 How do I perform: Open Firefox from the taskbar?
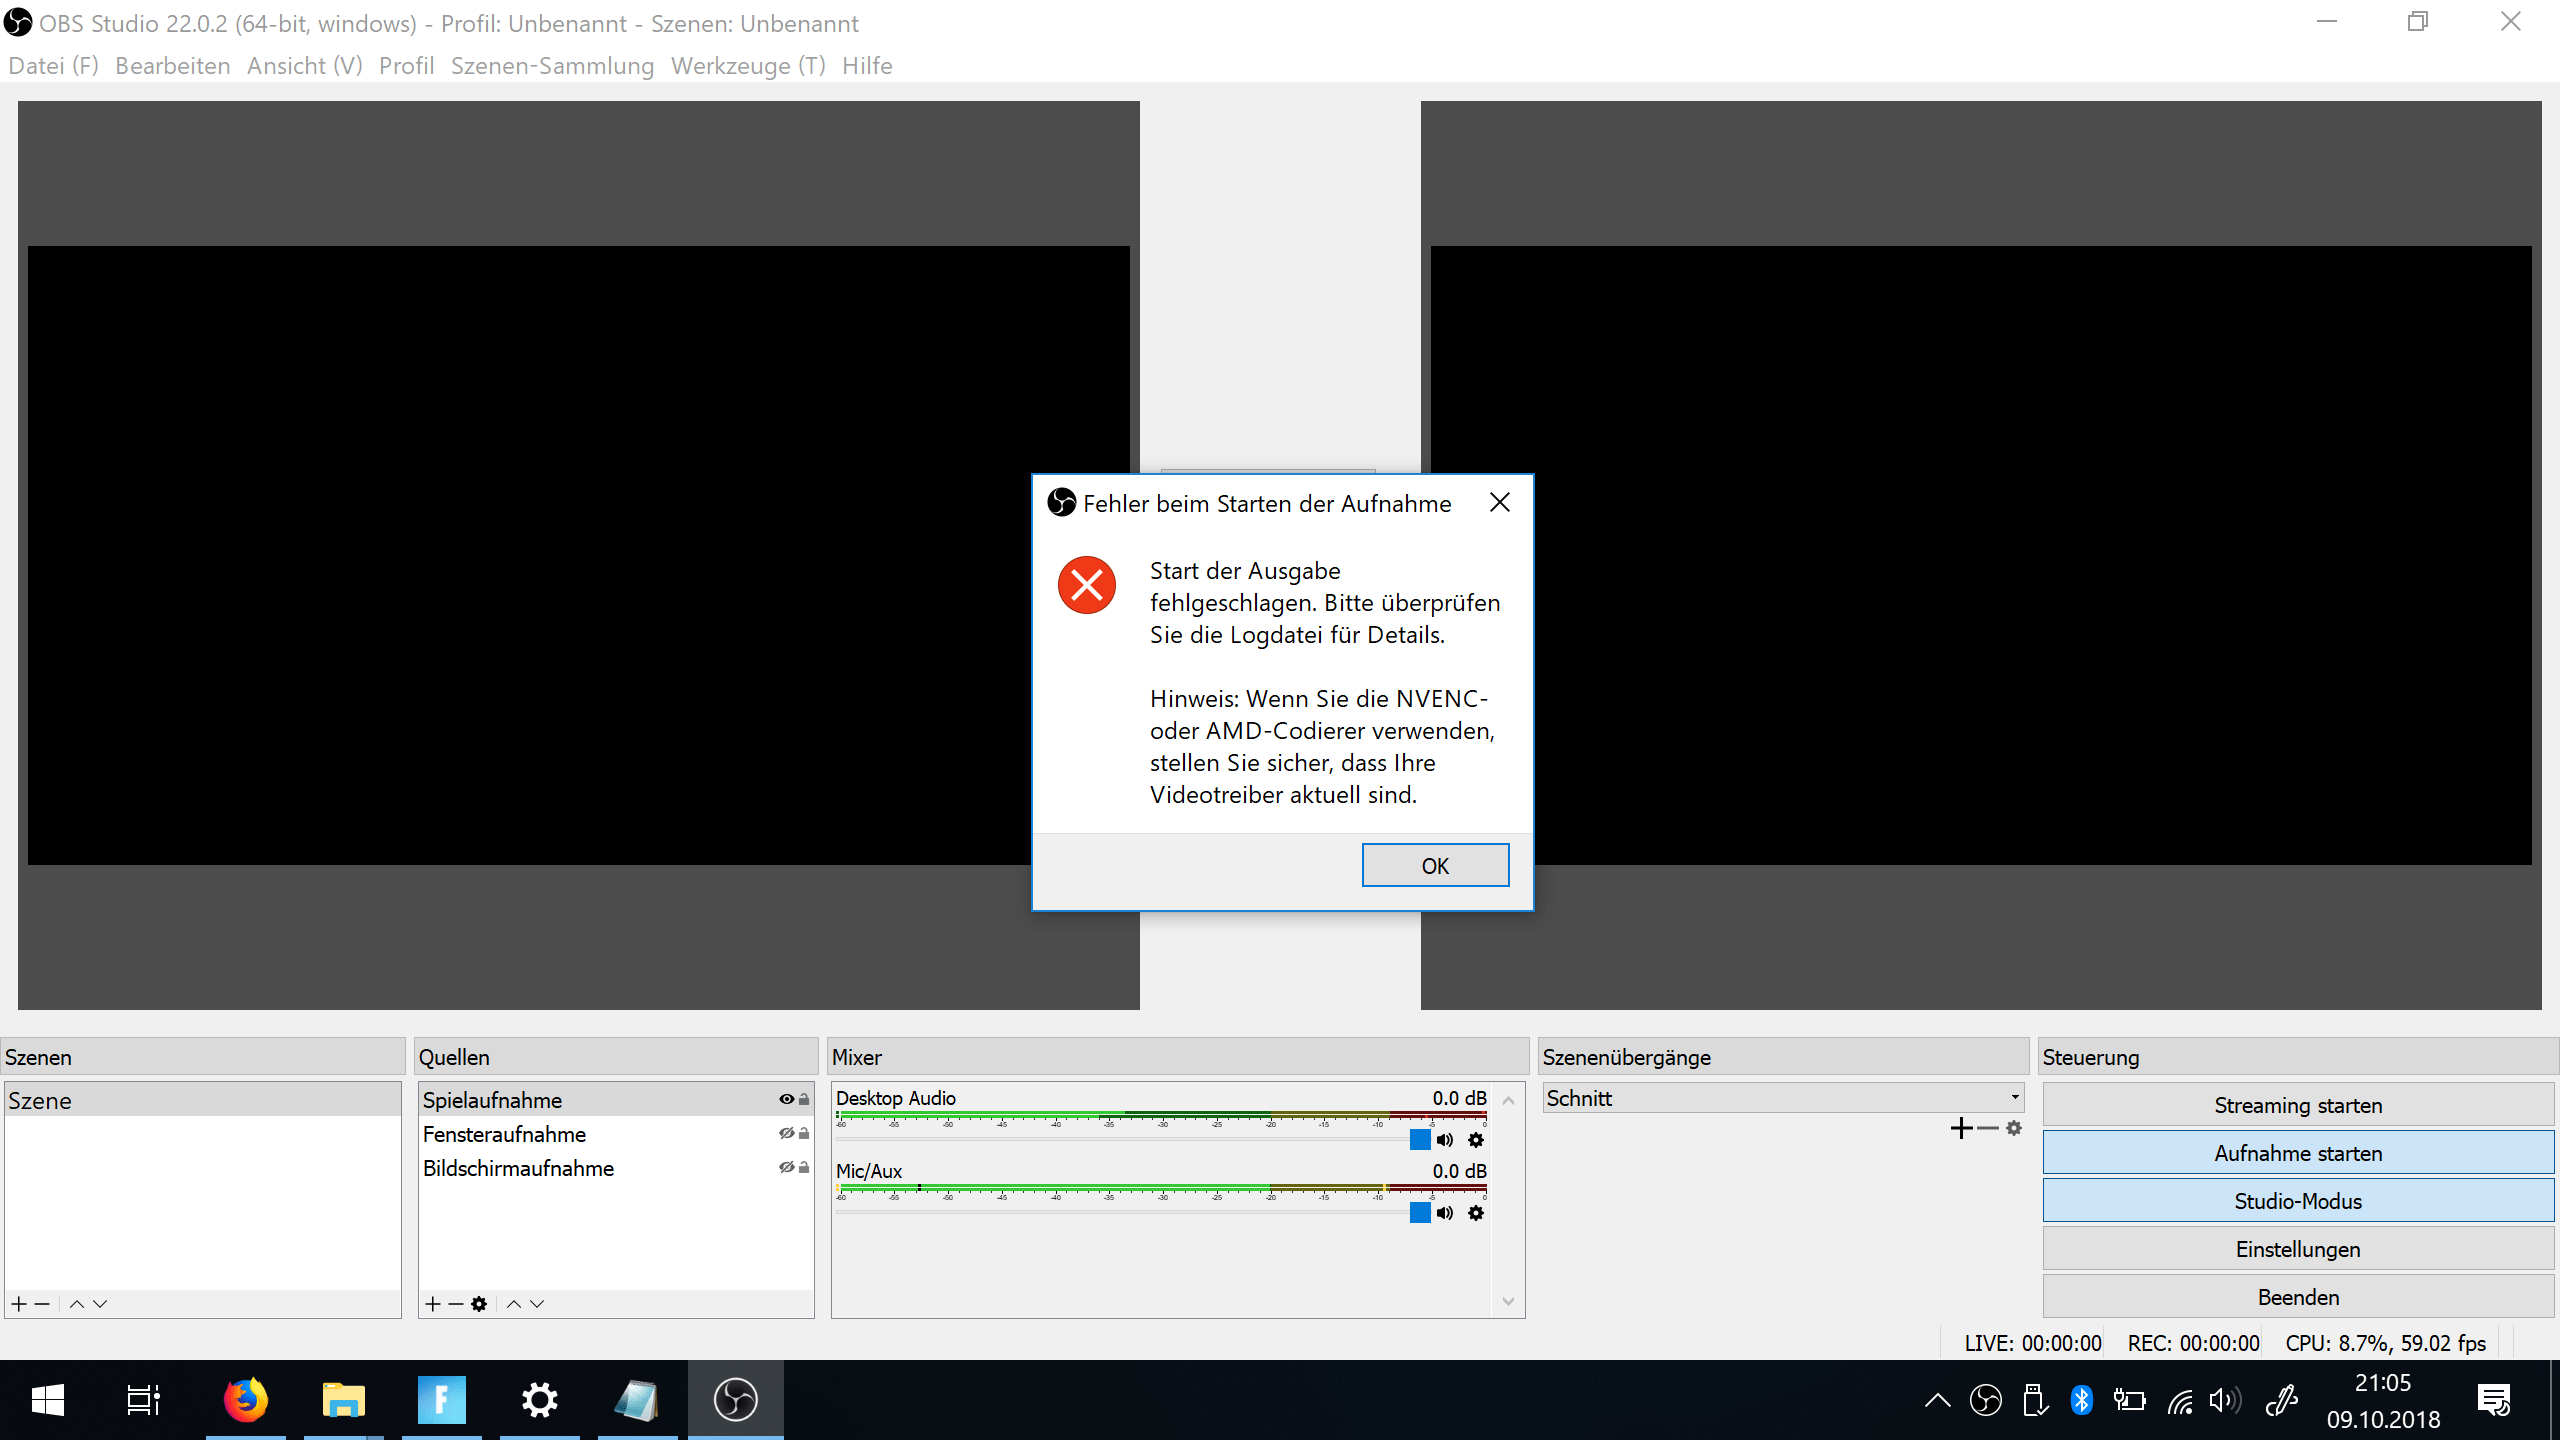(x=246, y=1399)
